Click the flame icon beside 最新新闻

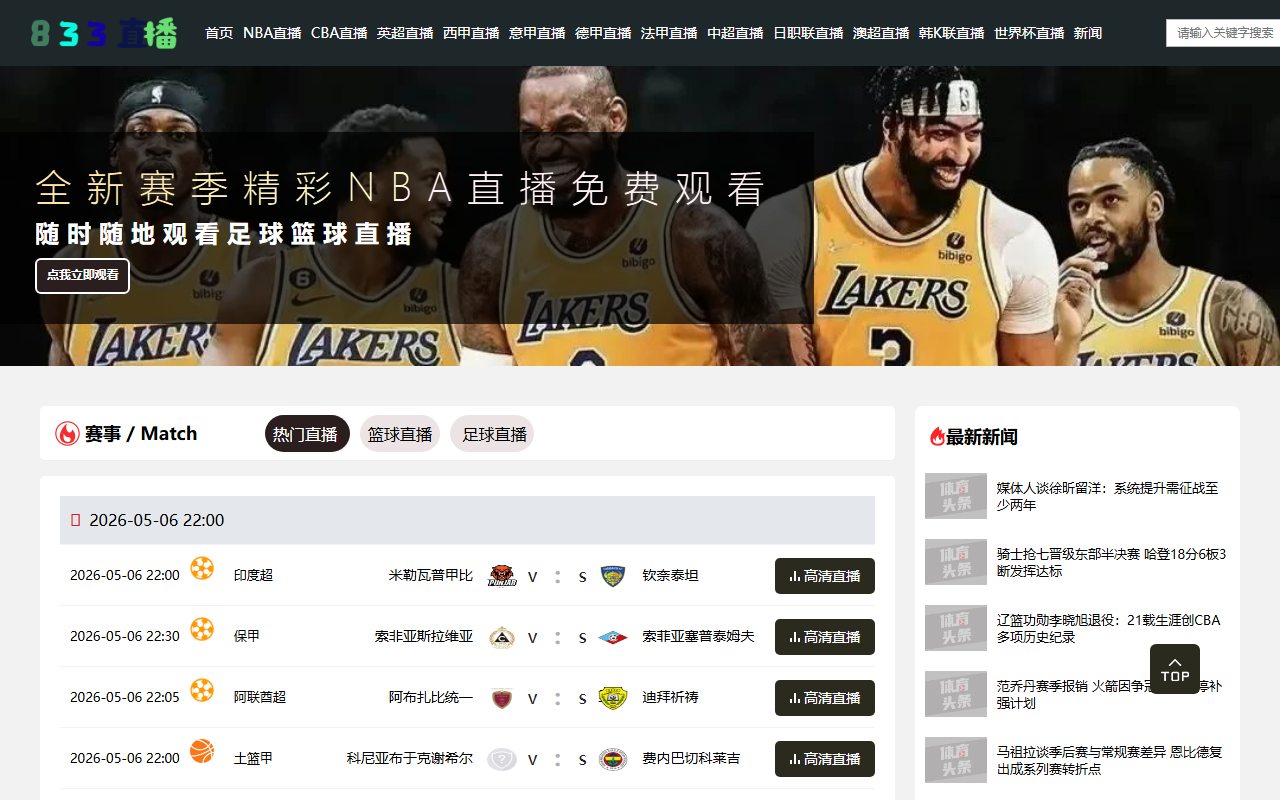(937, 436)
